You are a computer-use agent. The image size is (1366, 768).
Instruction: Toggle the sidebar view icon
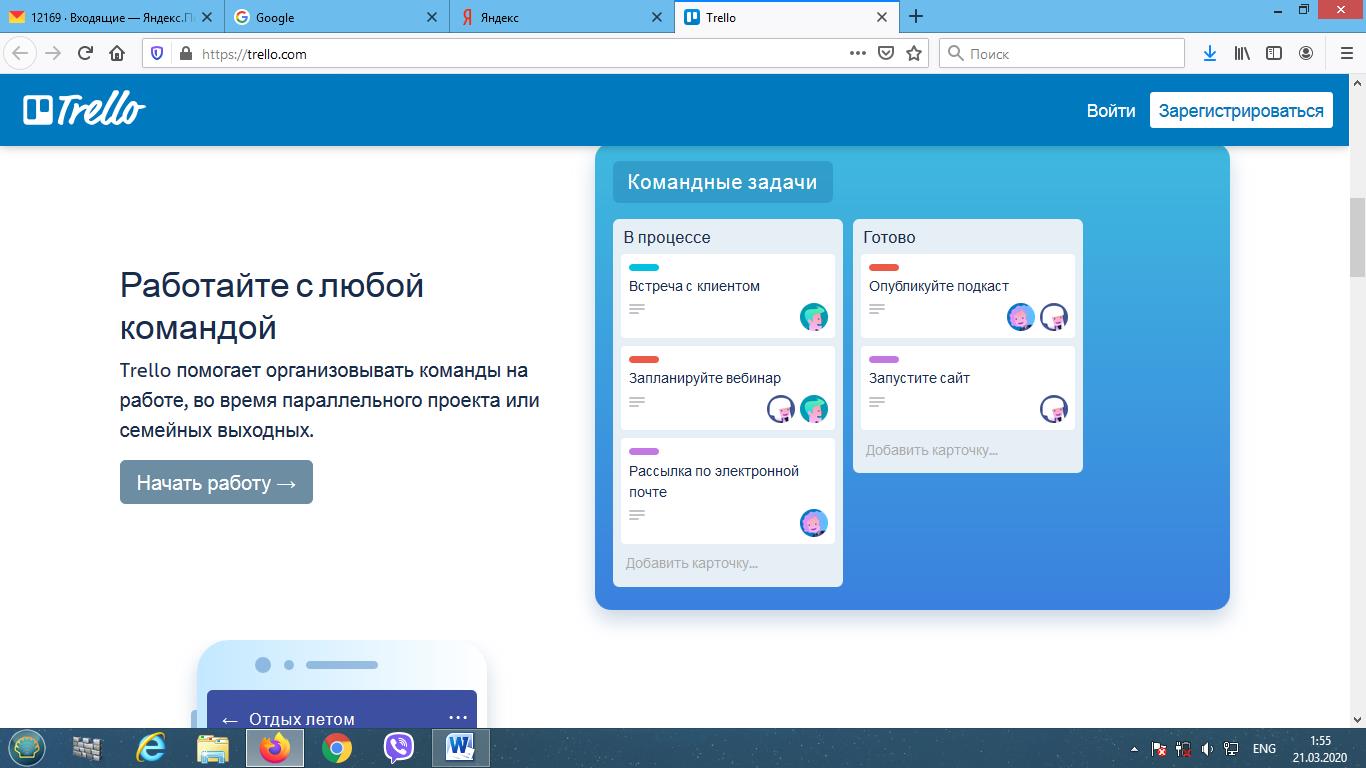pos(1274,54)
